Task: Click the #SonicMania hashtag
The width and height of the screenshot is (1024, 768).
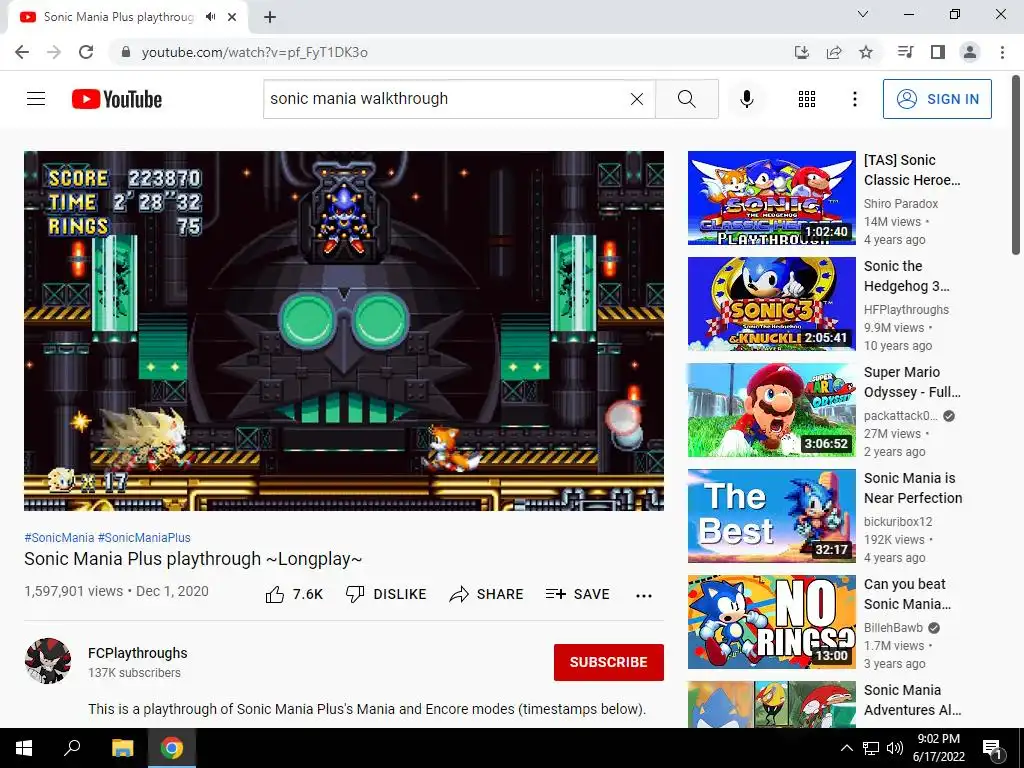Action: (x=59, y=537)
